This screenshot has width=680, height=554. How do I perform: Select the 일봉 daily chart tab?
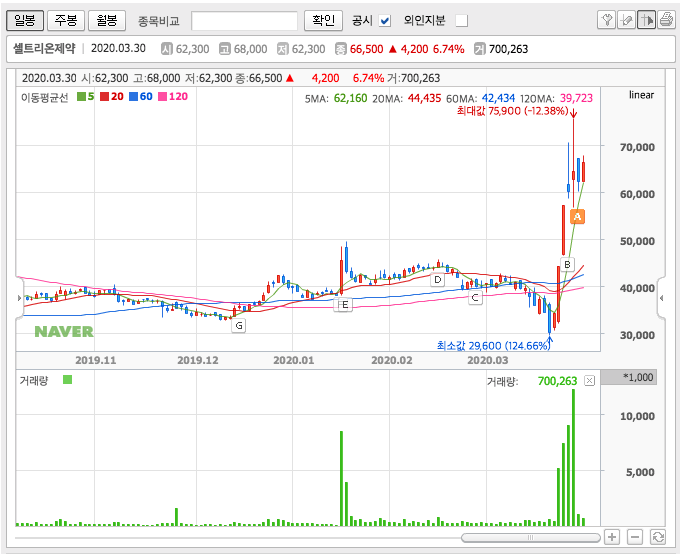tap(25, 20)
